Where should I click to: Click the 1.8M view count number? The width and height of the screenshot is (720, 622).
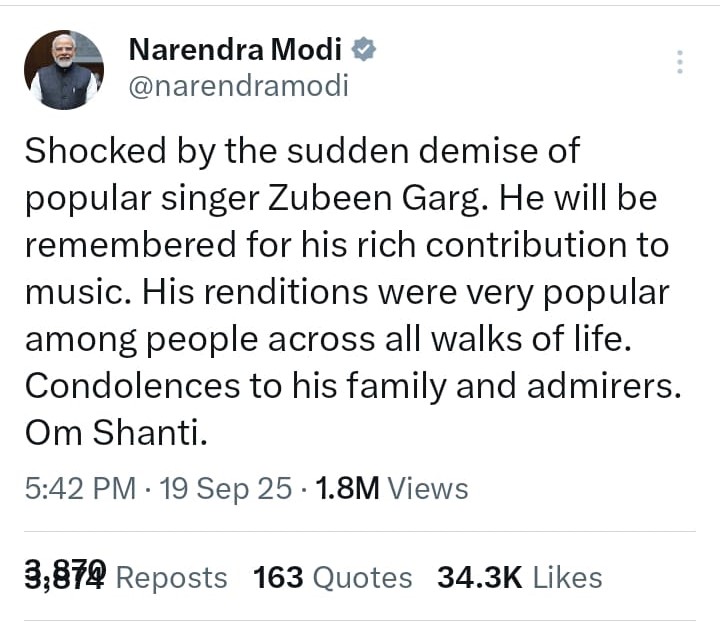346,489
